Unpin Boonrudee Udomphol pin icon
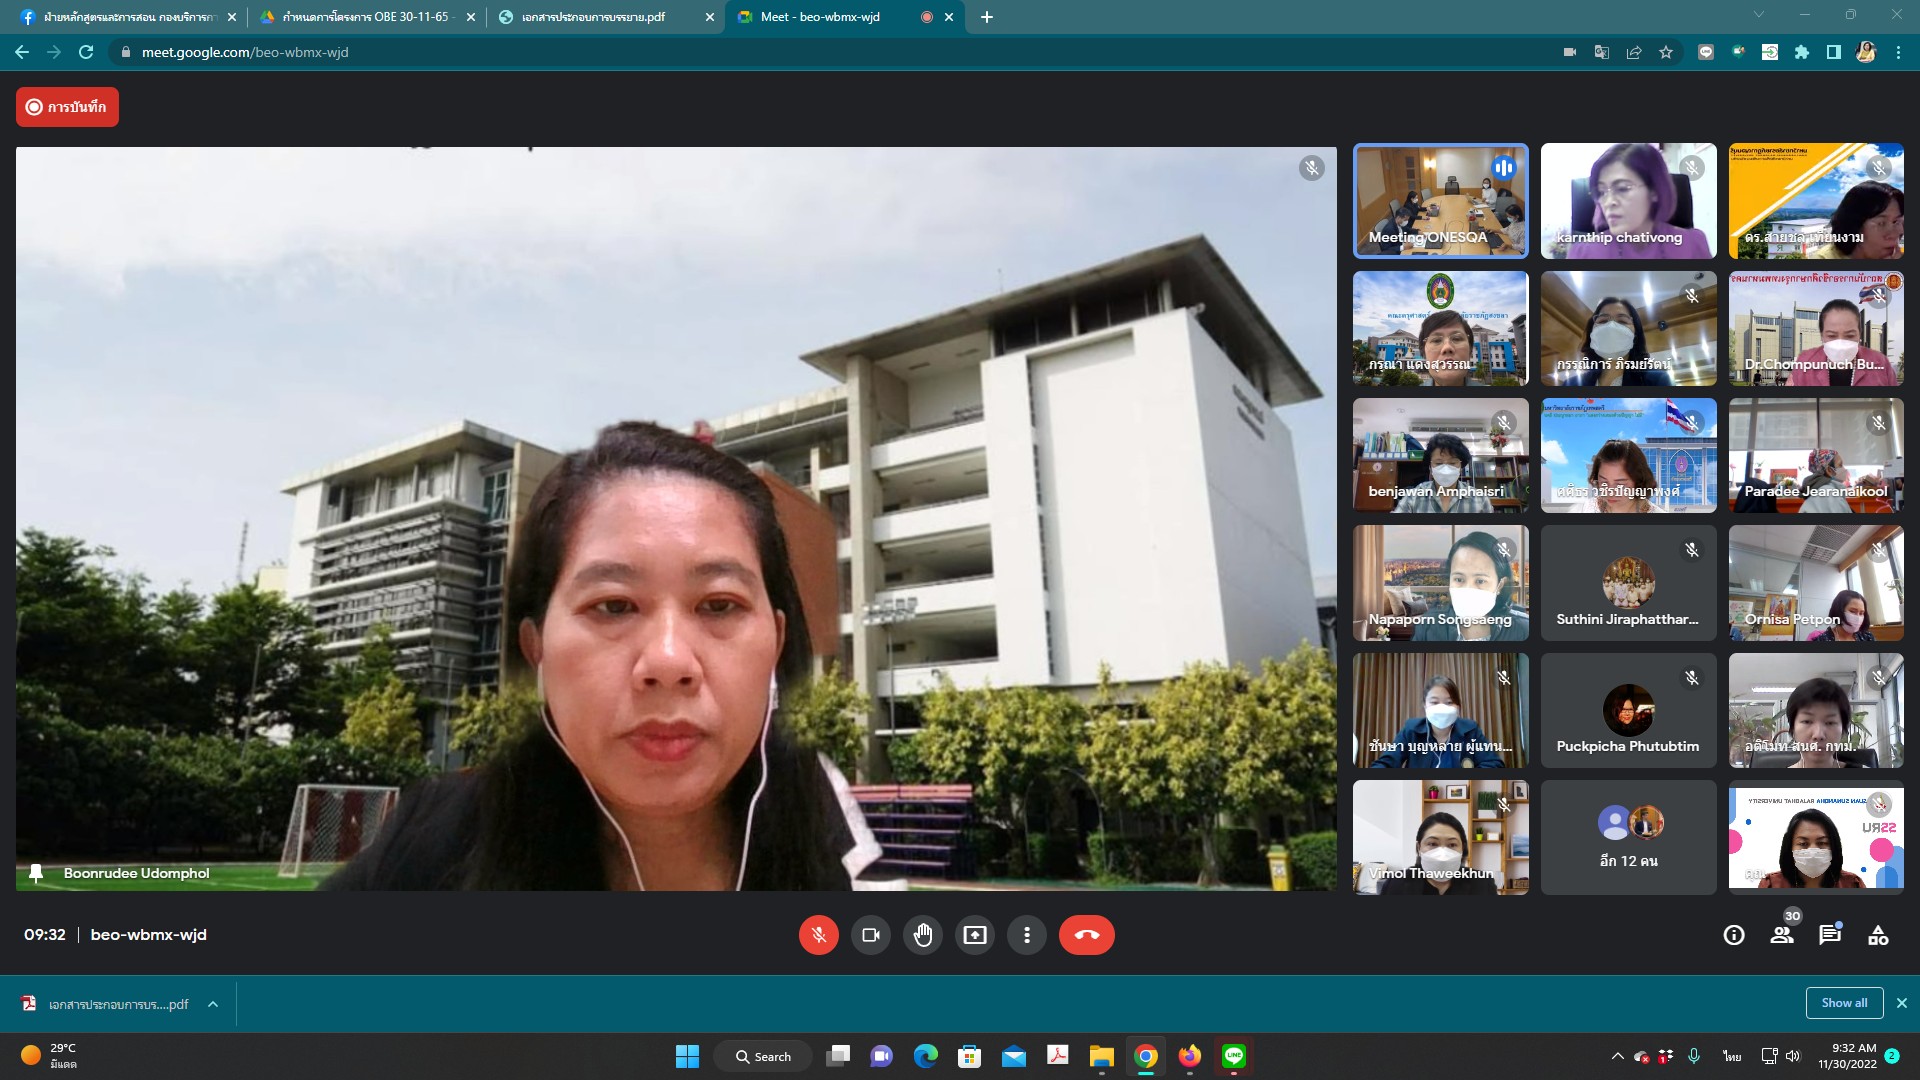Viewport: 1920px width, 1080px height. 36,873
